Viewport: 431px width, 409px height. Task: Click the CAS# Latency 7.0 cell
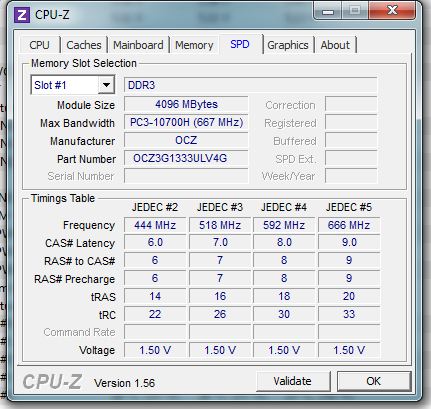(220, 242)
